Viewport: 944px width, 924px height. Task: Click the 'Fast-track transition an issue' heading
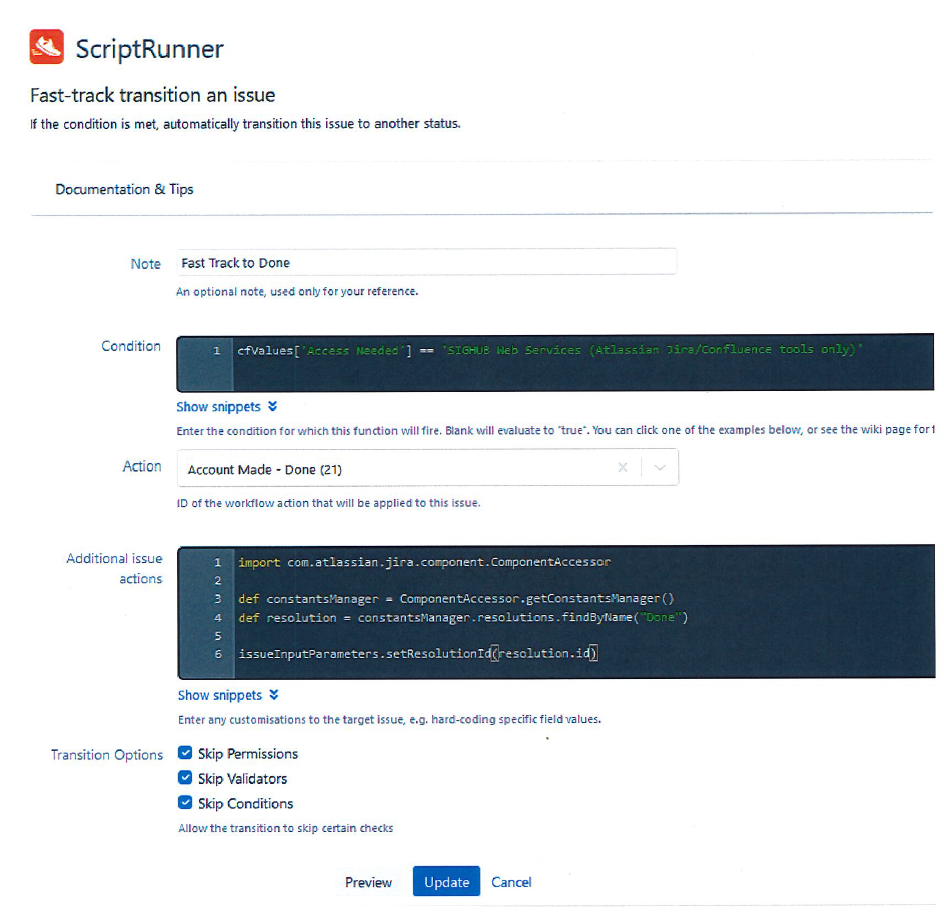152,95
